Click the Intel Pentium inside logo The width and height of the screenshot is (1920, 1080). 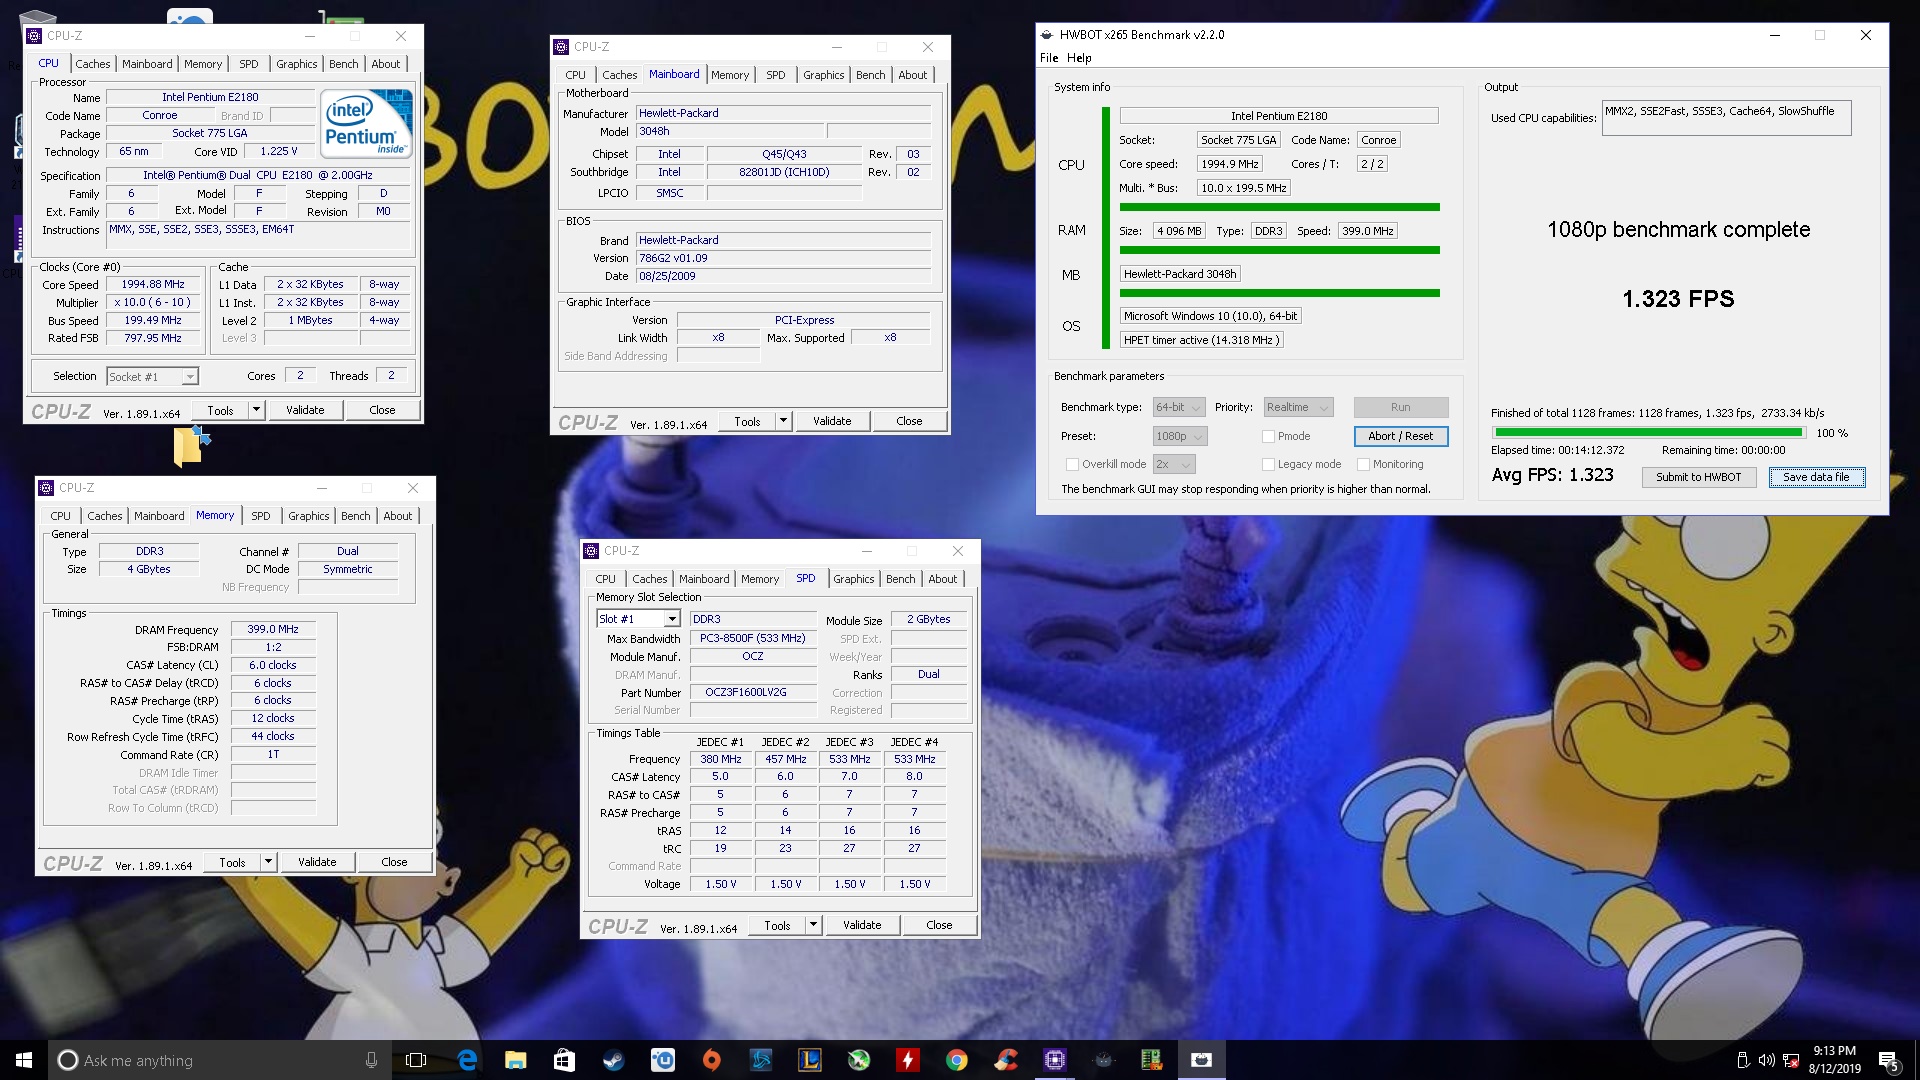click(x=368, y=123)
